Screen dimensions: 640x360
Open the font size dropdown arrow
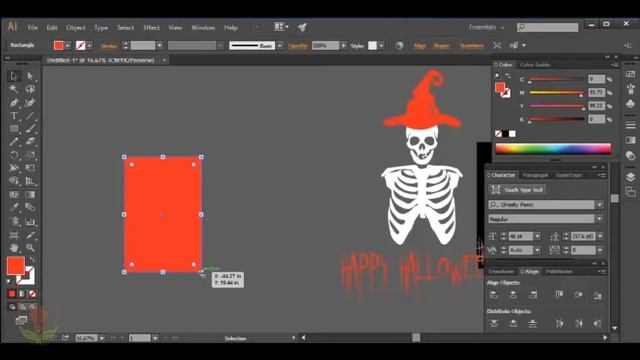point(537,236)
